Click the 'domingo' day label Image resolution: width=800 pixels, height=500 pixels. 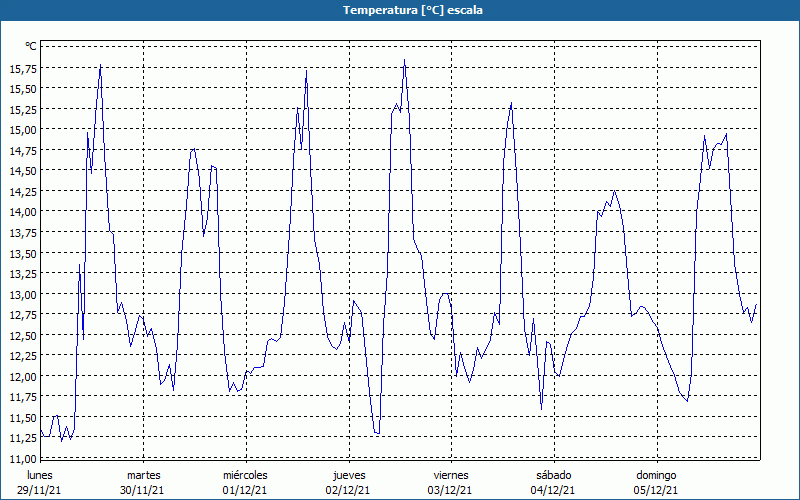pyautogui.click(x=656, y=476)
